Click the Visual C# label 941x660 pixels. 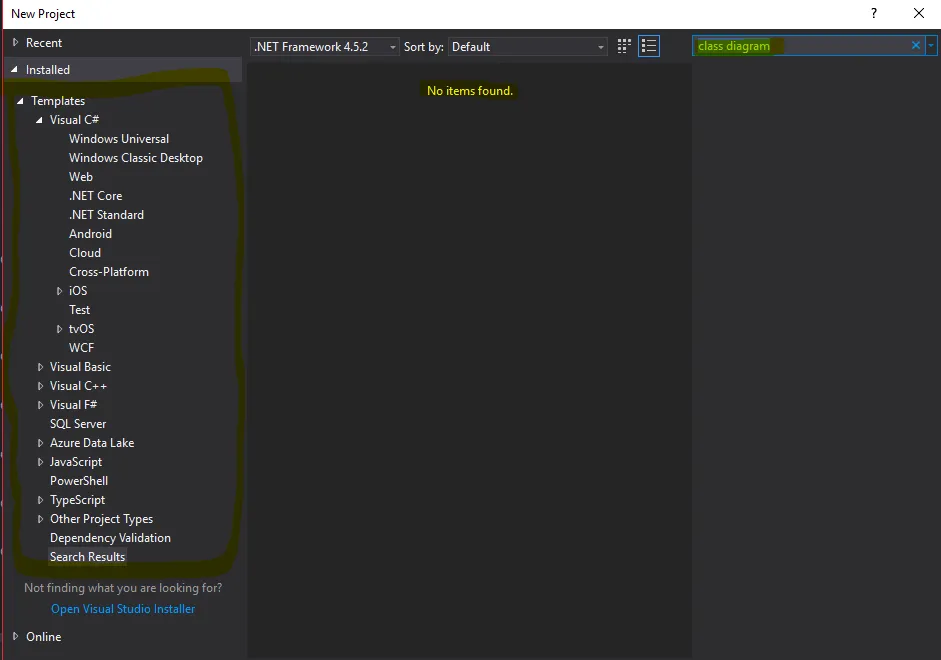pos(74,120)
